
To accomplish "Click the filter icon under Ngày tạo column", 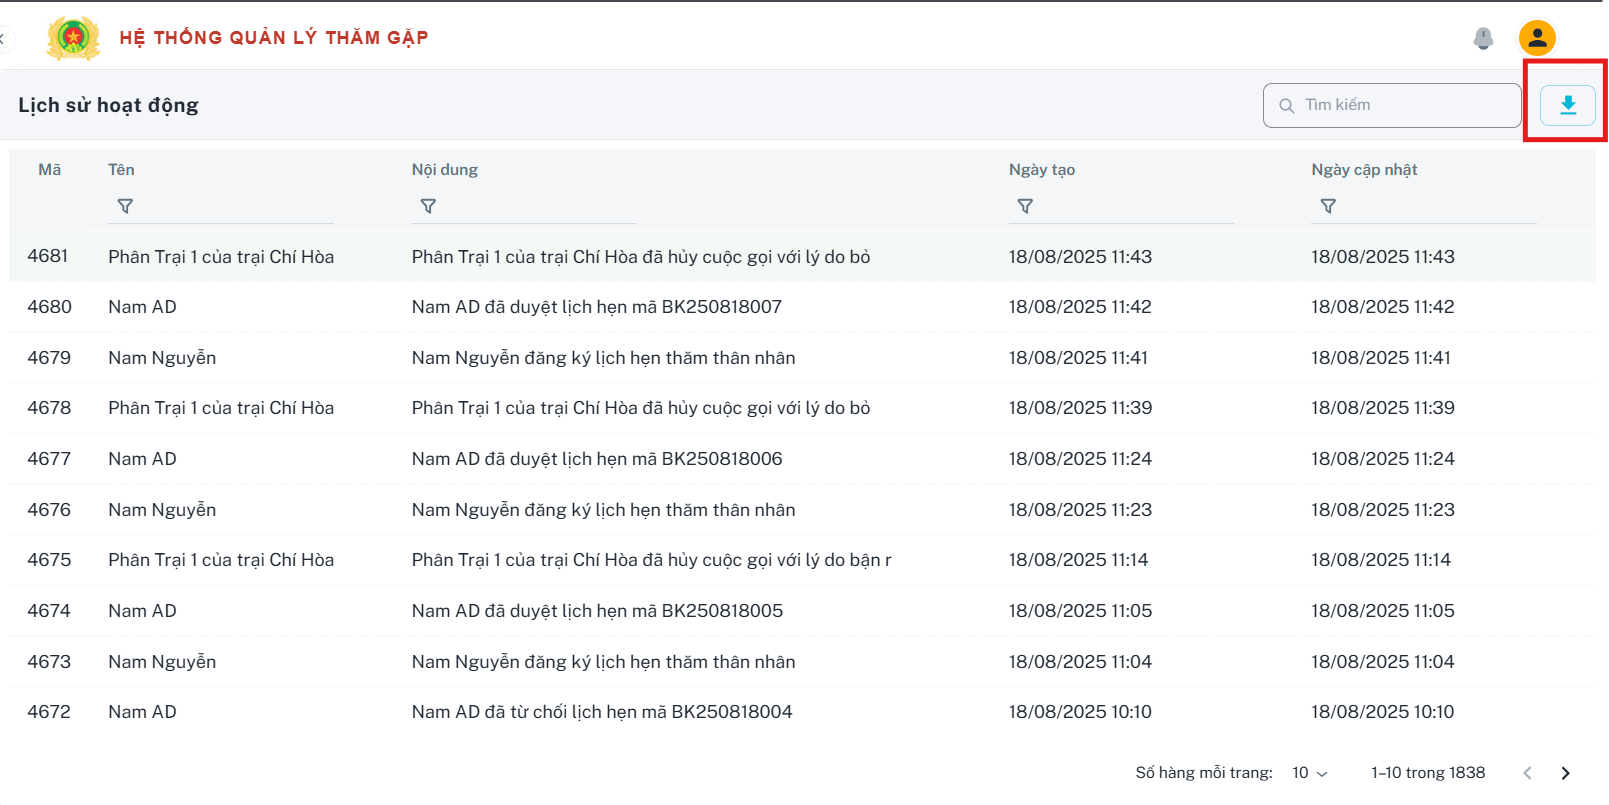I will 1025,206.
